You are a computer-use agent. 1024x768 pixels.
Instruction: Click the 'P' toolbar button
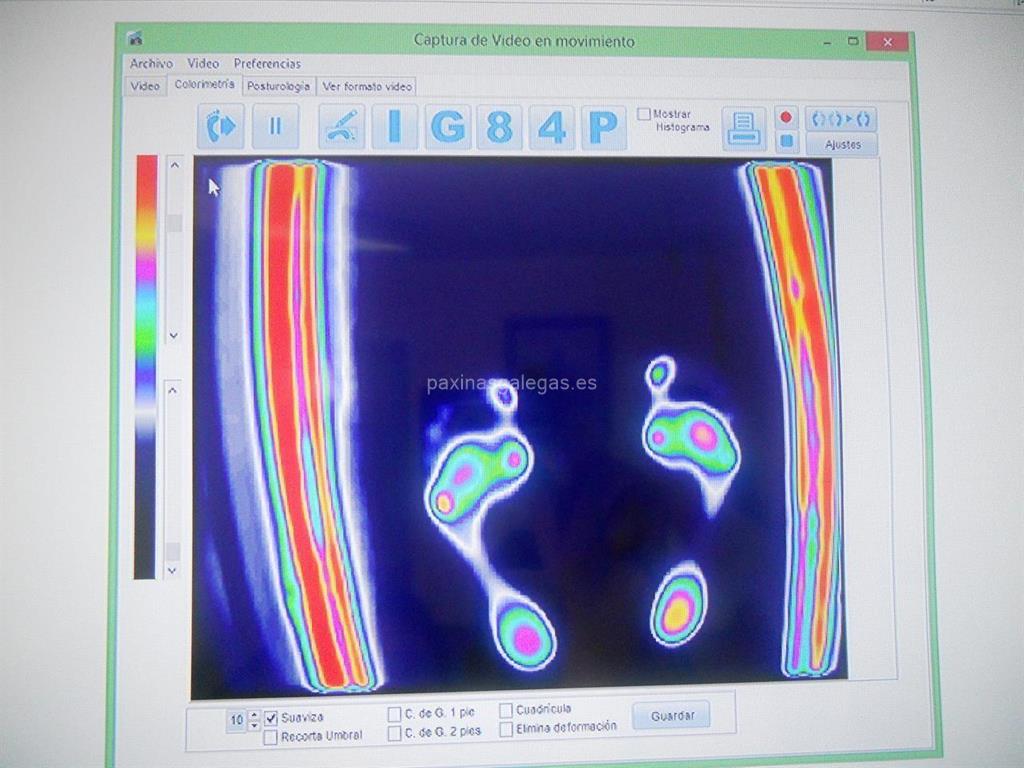coord(603,127)
